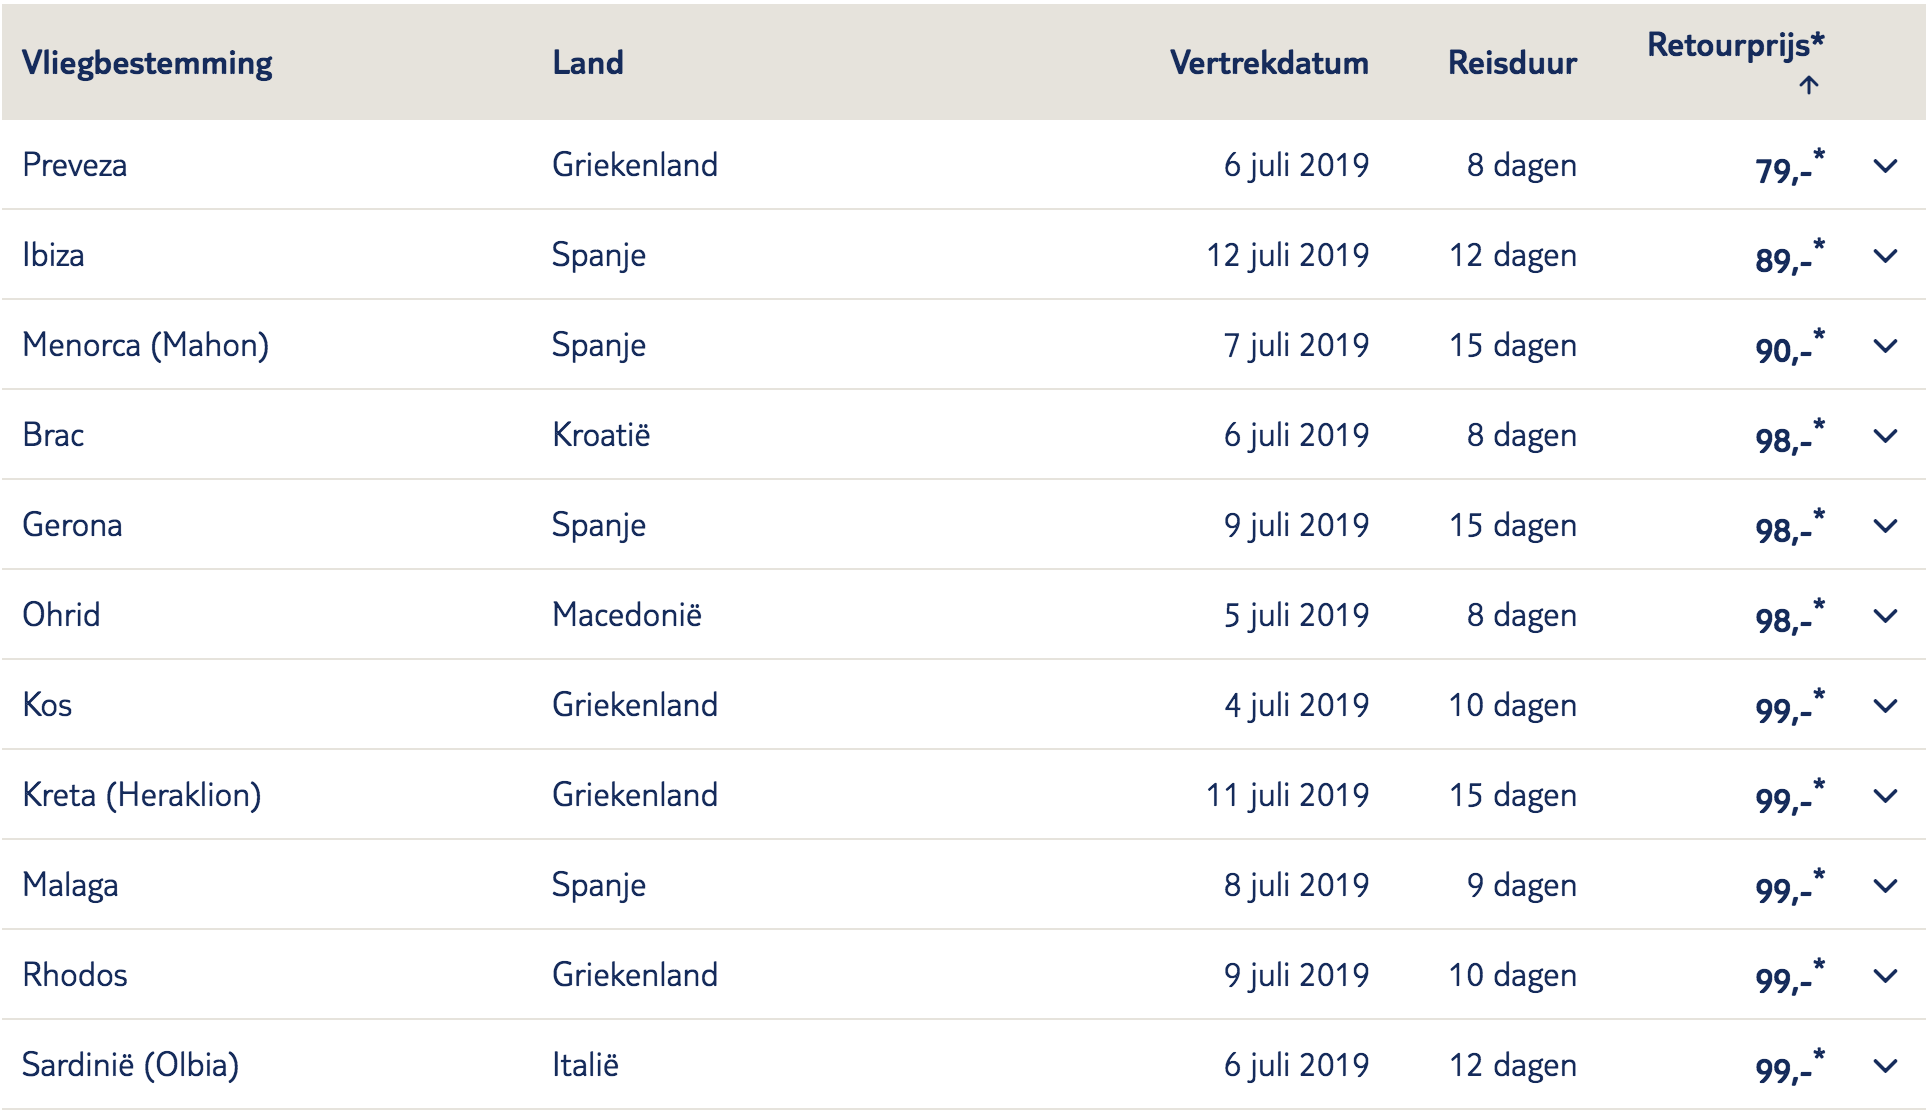Expand the Kos row chevron
Screen dimensions: 1930x1110
click(x=1885, y=706)
